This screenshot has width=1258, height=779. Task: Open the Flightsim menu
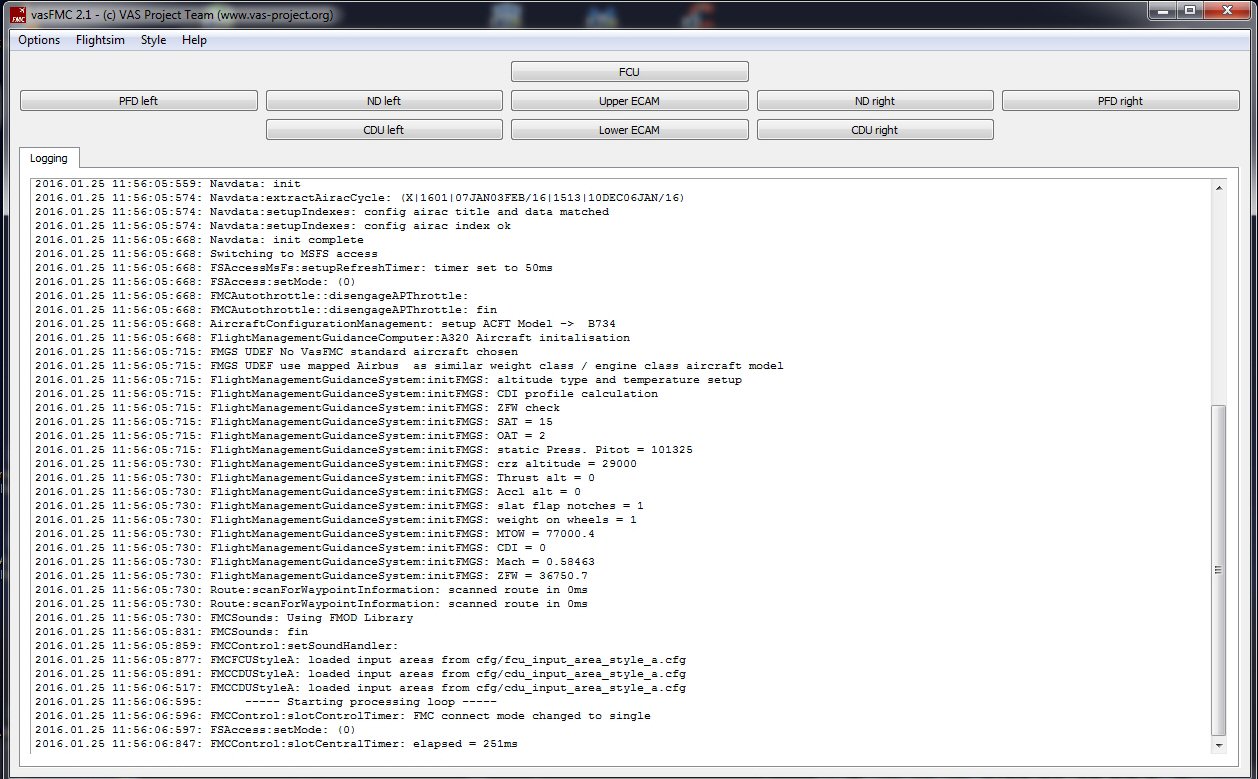101,40
